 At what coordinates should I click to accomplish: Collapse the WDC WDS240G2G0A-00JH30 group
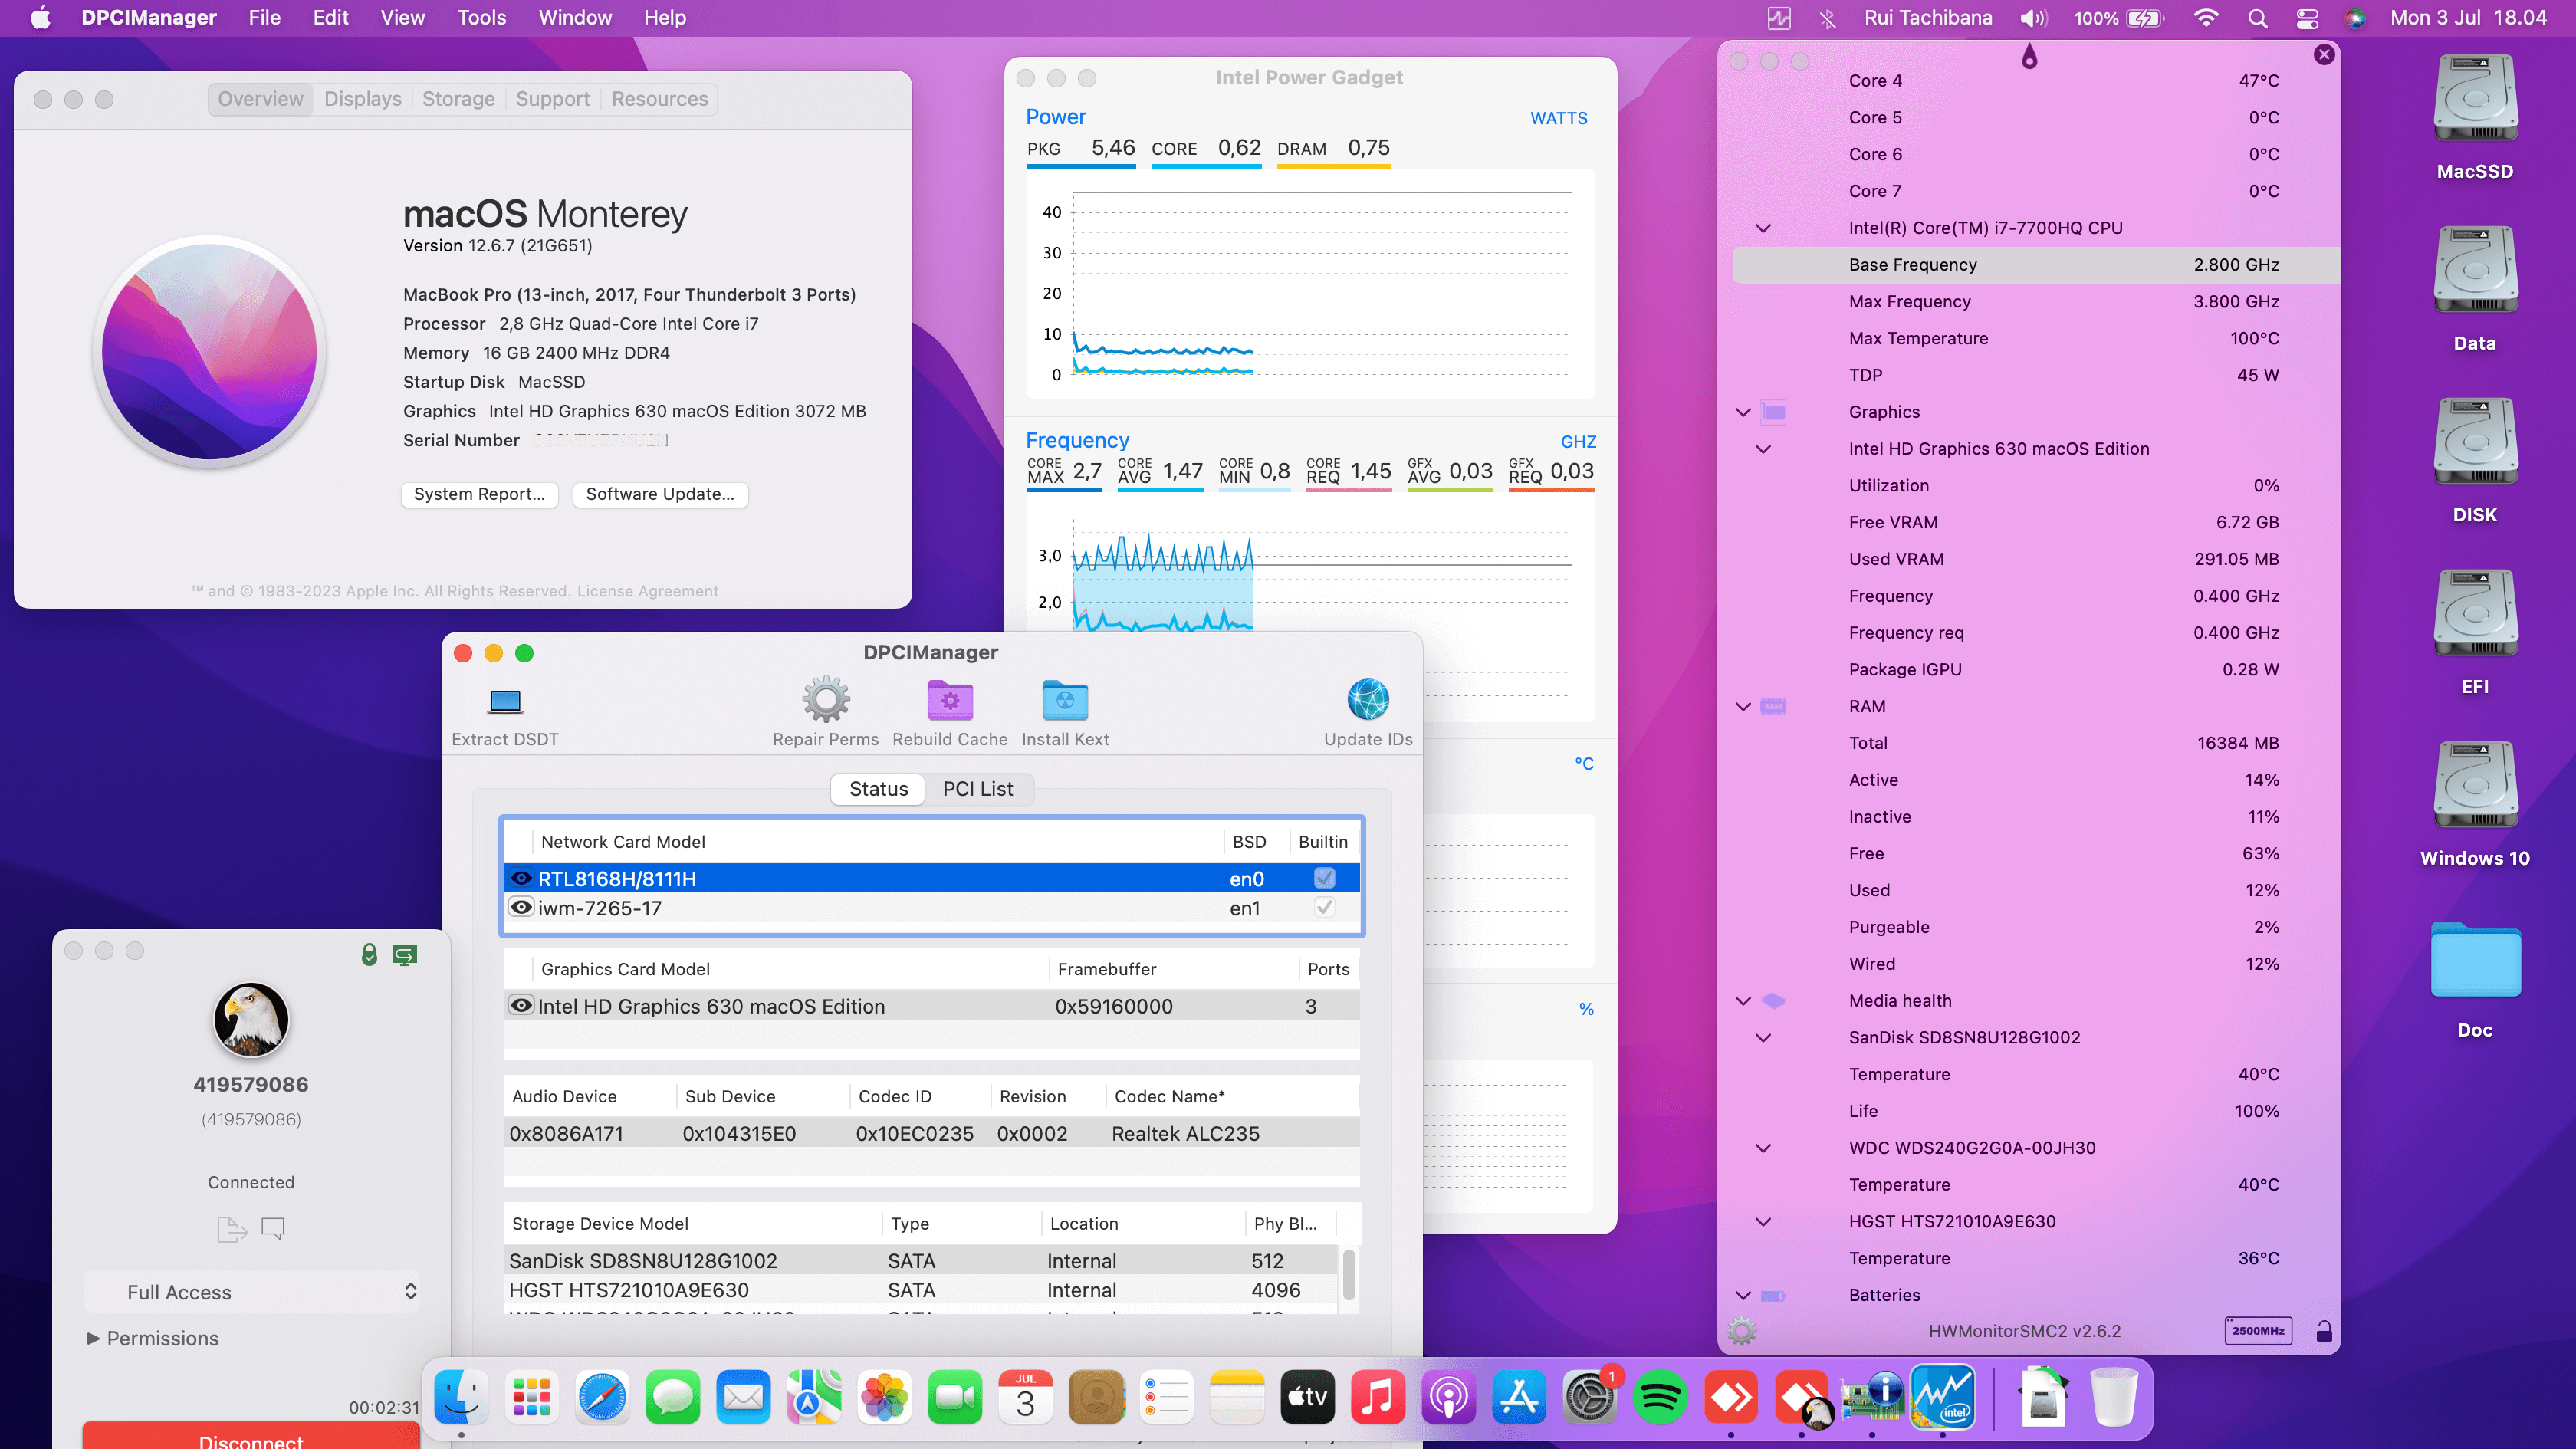[x=1763, y=1148]
